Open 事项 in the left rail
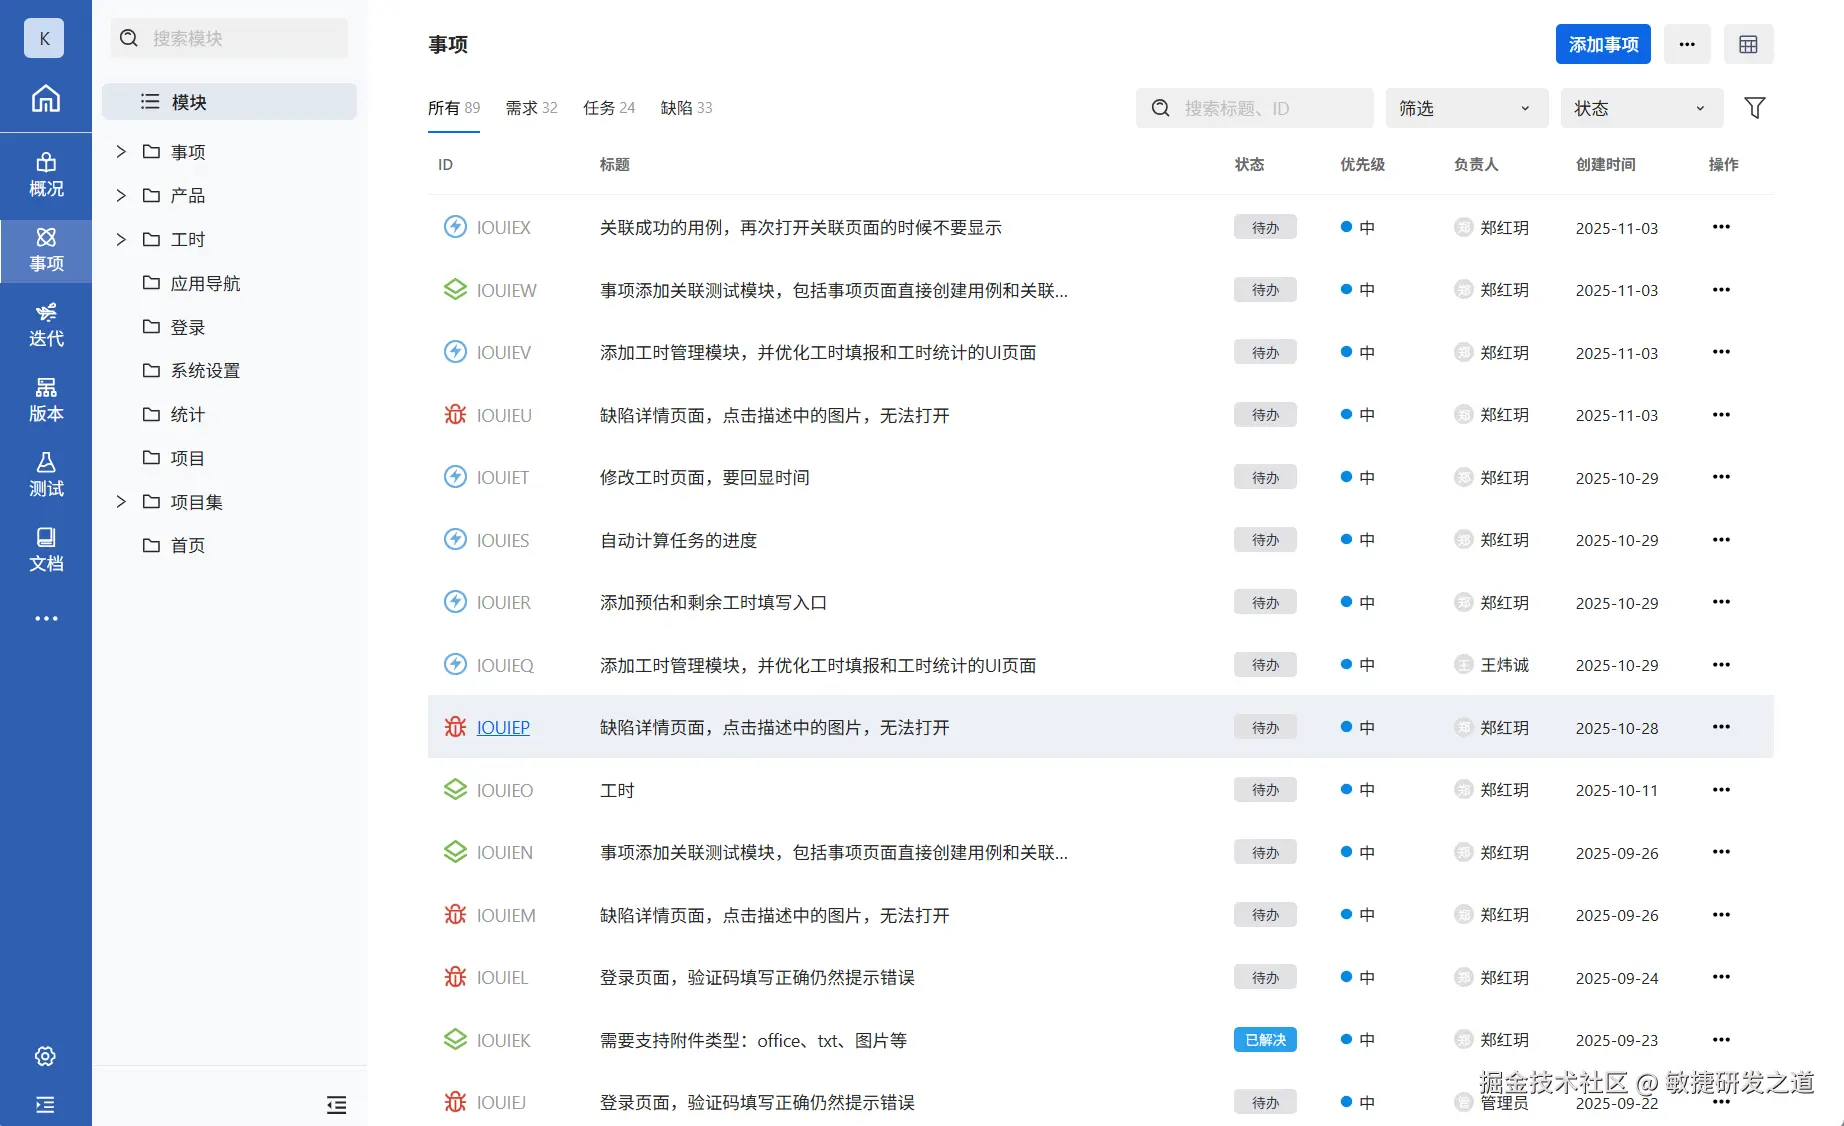Screen dimensions: 1844x1126 (46, 250)
